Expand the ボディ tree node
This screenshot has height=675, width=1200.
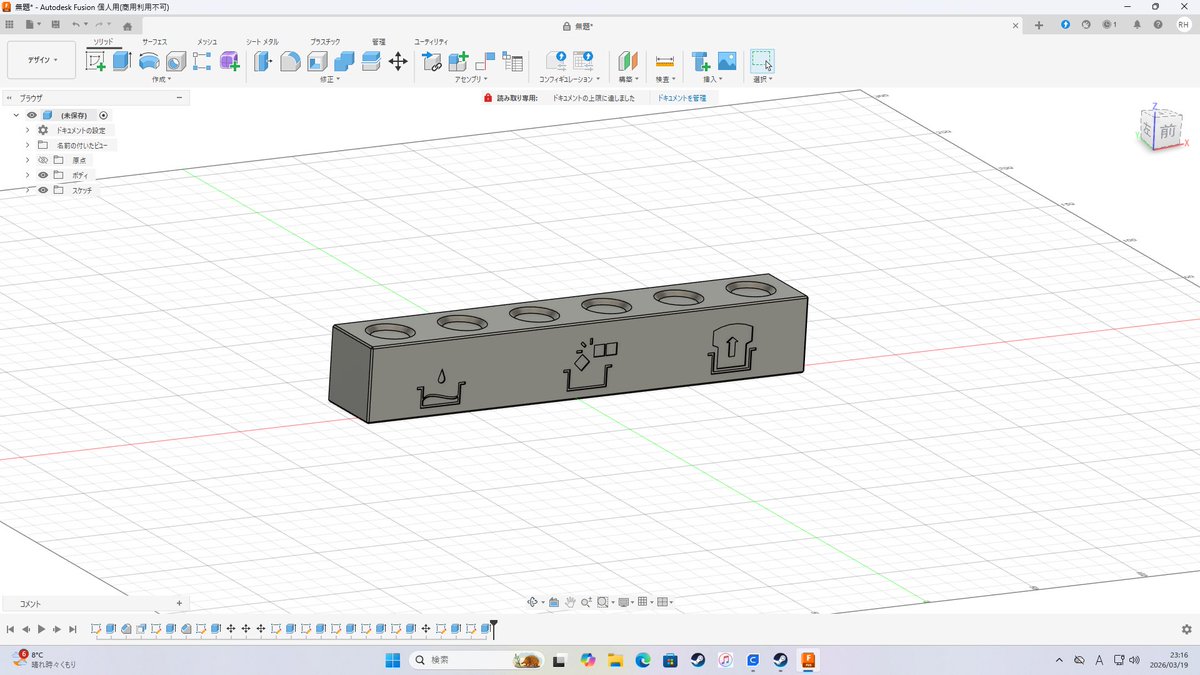28,175
